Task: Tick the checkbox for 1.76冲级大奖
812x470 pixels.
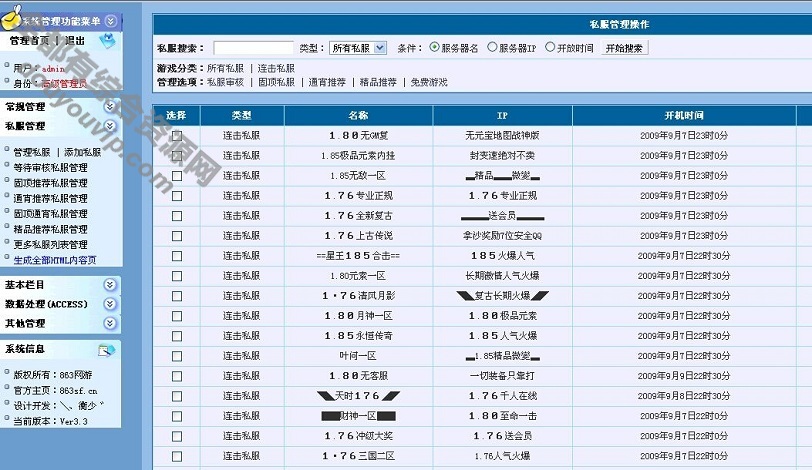Action: point(177,436)
